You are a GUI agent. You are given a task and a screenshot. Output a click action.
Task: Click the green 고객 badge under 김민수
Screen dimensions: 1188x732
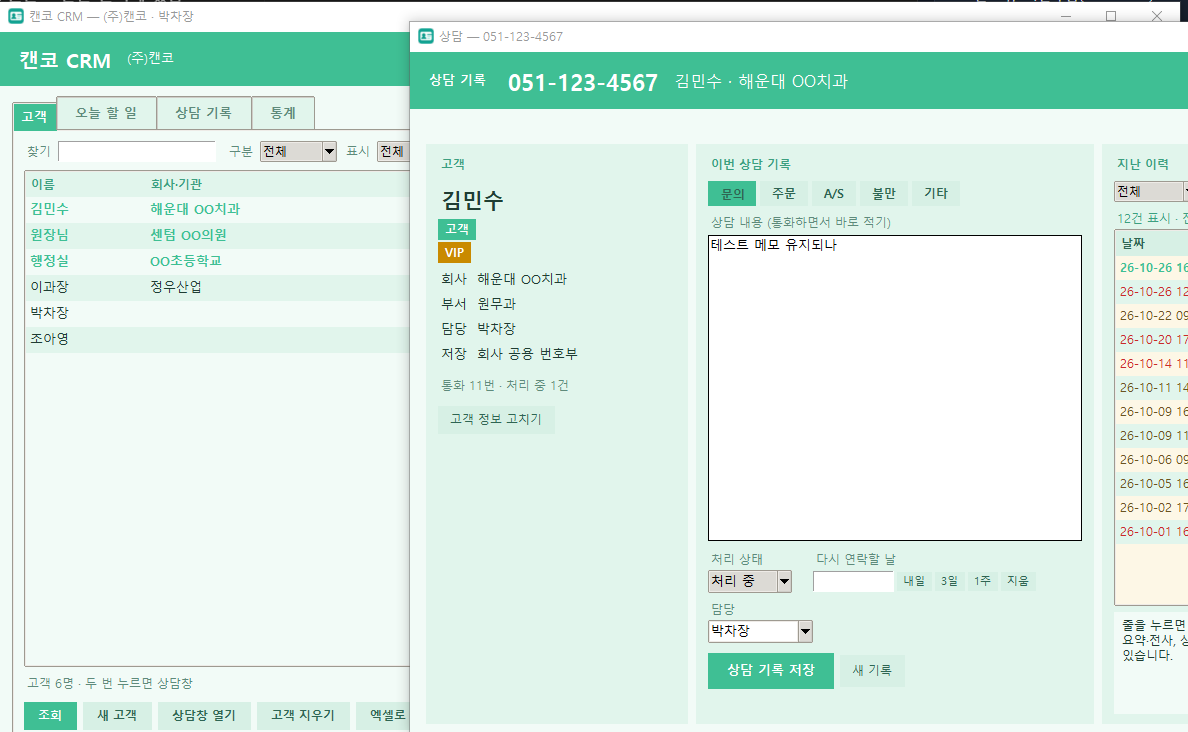[x=457, y=229]
